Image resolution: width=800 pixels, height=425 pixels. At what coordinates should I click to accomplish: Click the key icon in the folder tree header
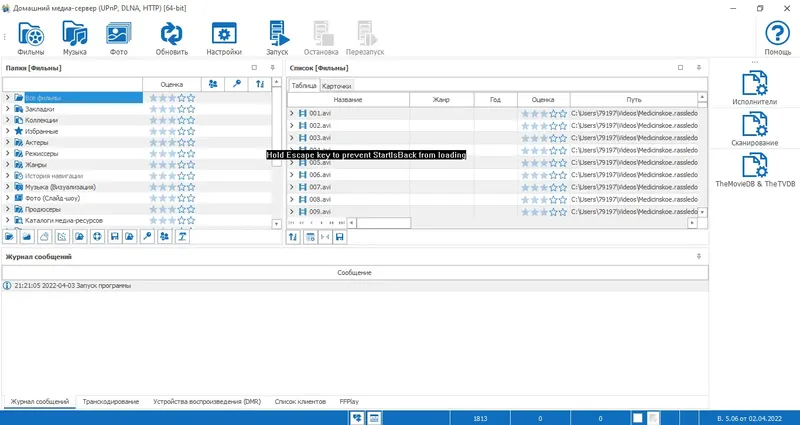tap(236, 84)
